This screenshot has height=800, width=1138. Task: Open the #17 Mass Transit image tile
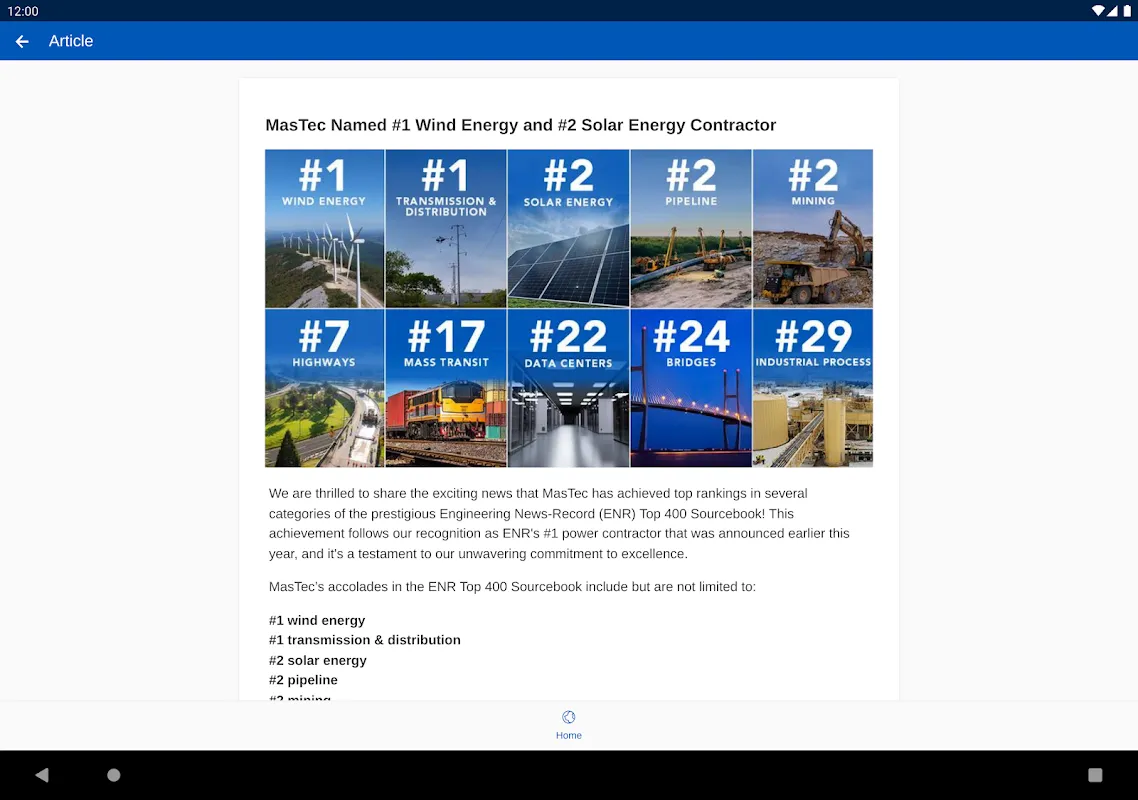point(446,388)
